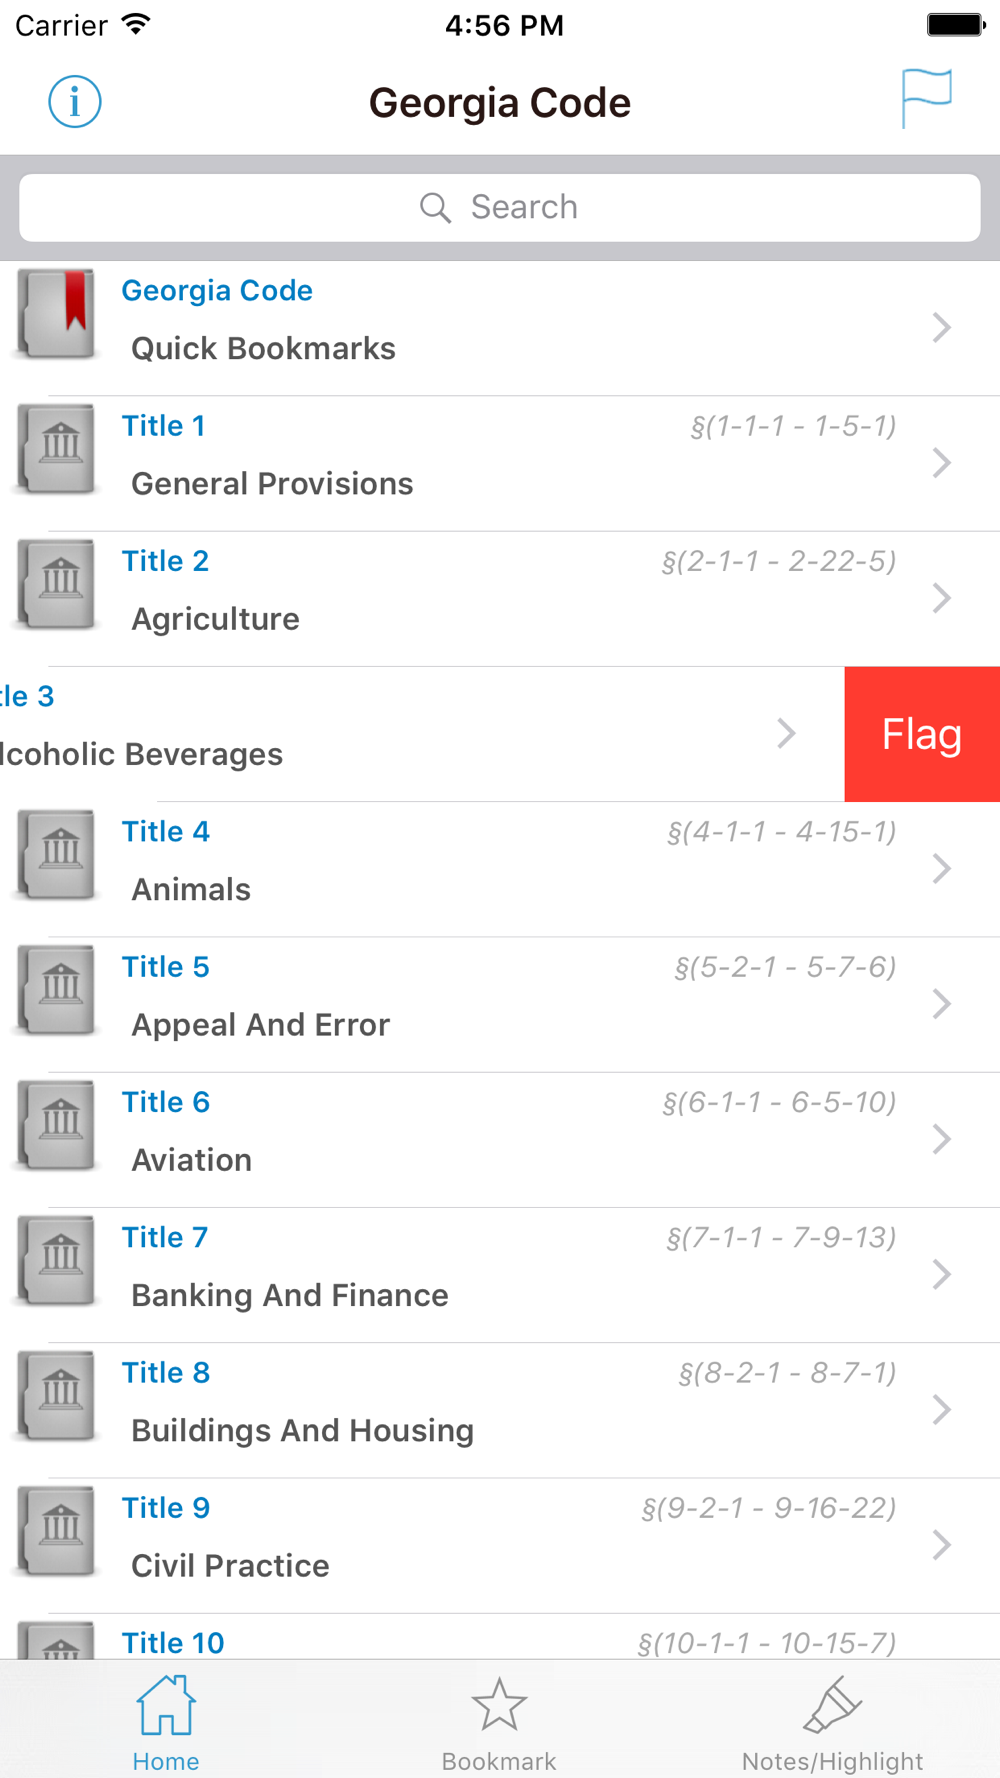Tap the Title 9 Civil Practice icon
Image resolution: width=1000 pixels, height=1778 pixels.
(x=58, y=1531)
